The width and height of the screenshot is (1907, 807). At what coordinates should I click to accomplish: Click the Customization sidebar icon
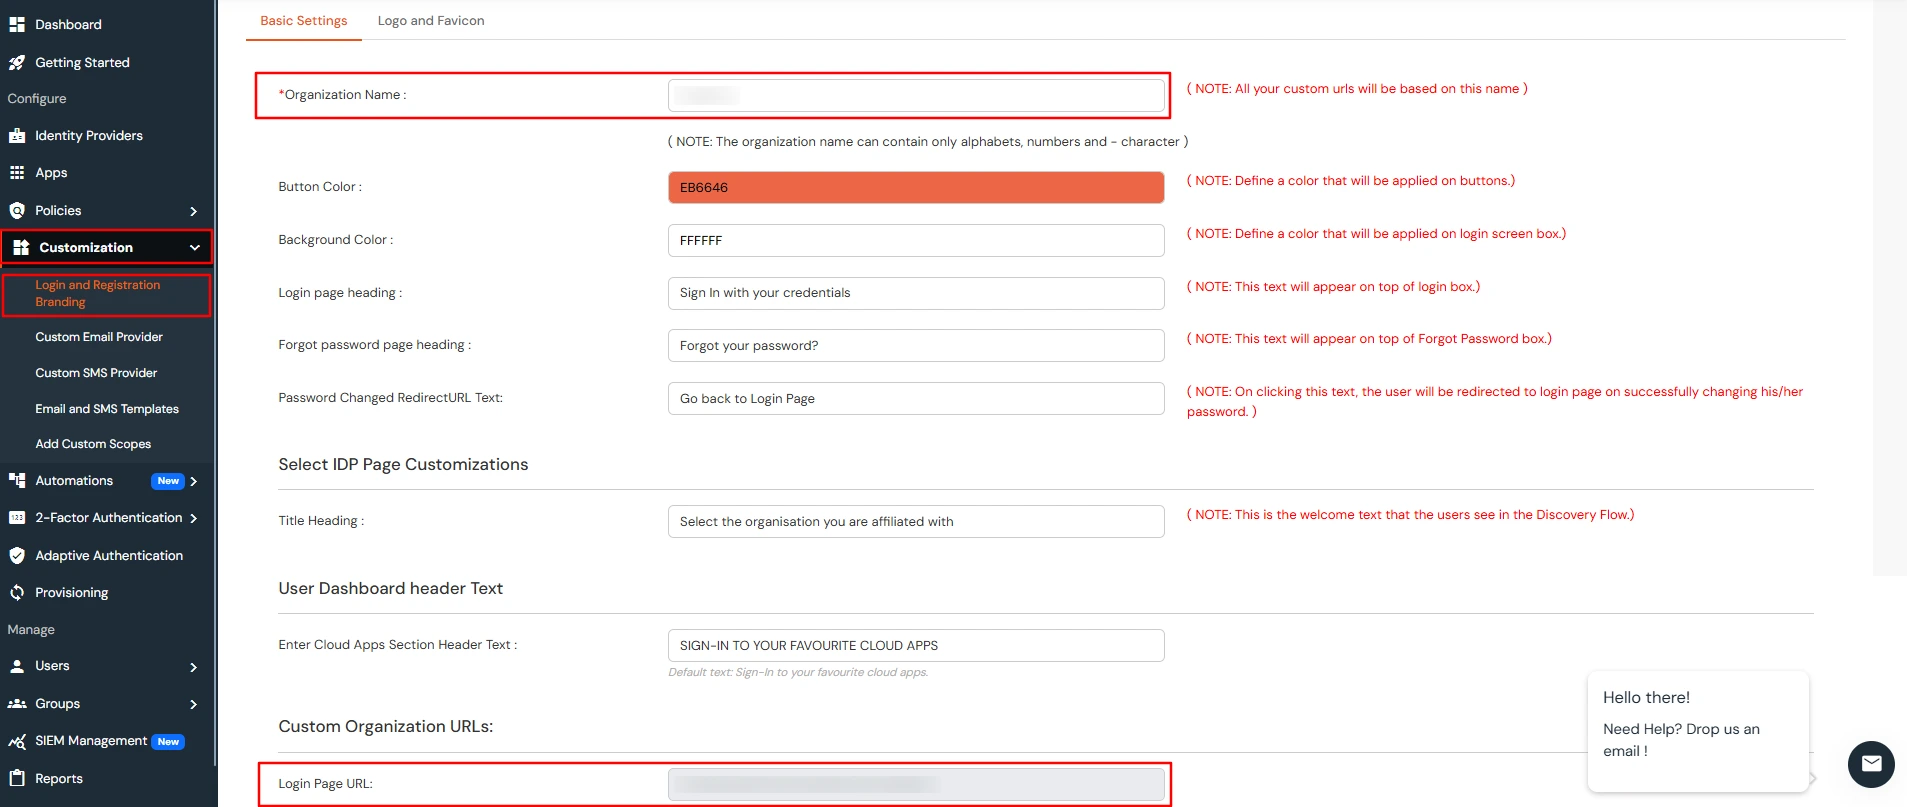pos(21,247)
